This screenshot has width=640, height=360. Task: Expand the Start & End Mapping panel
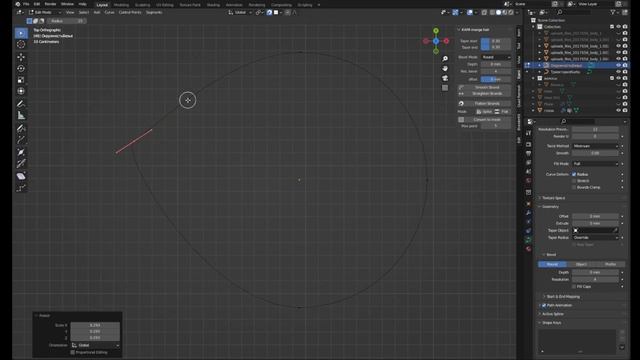pyautogui.click(x=562, y=297)
